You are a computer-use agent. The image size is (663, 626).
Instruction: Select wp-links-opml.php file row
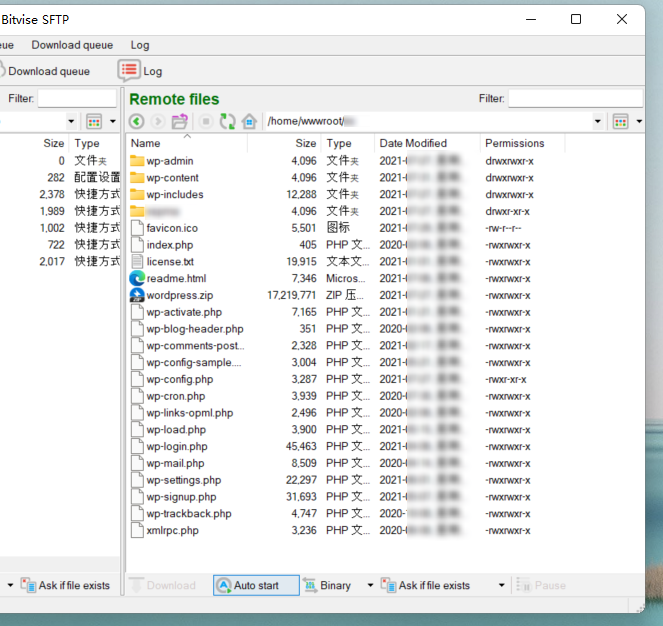pos(345,413)
